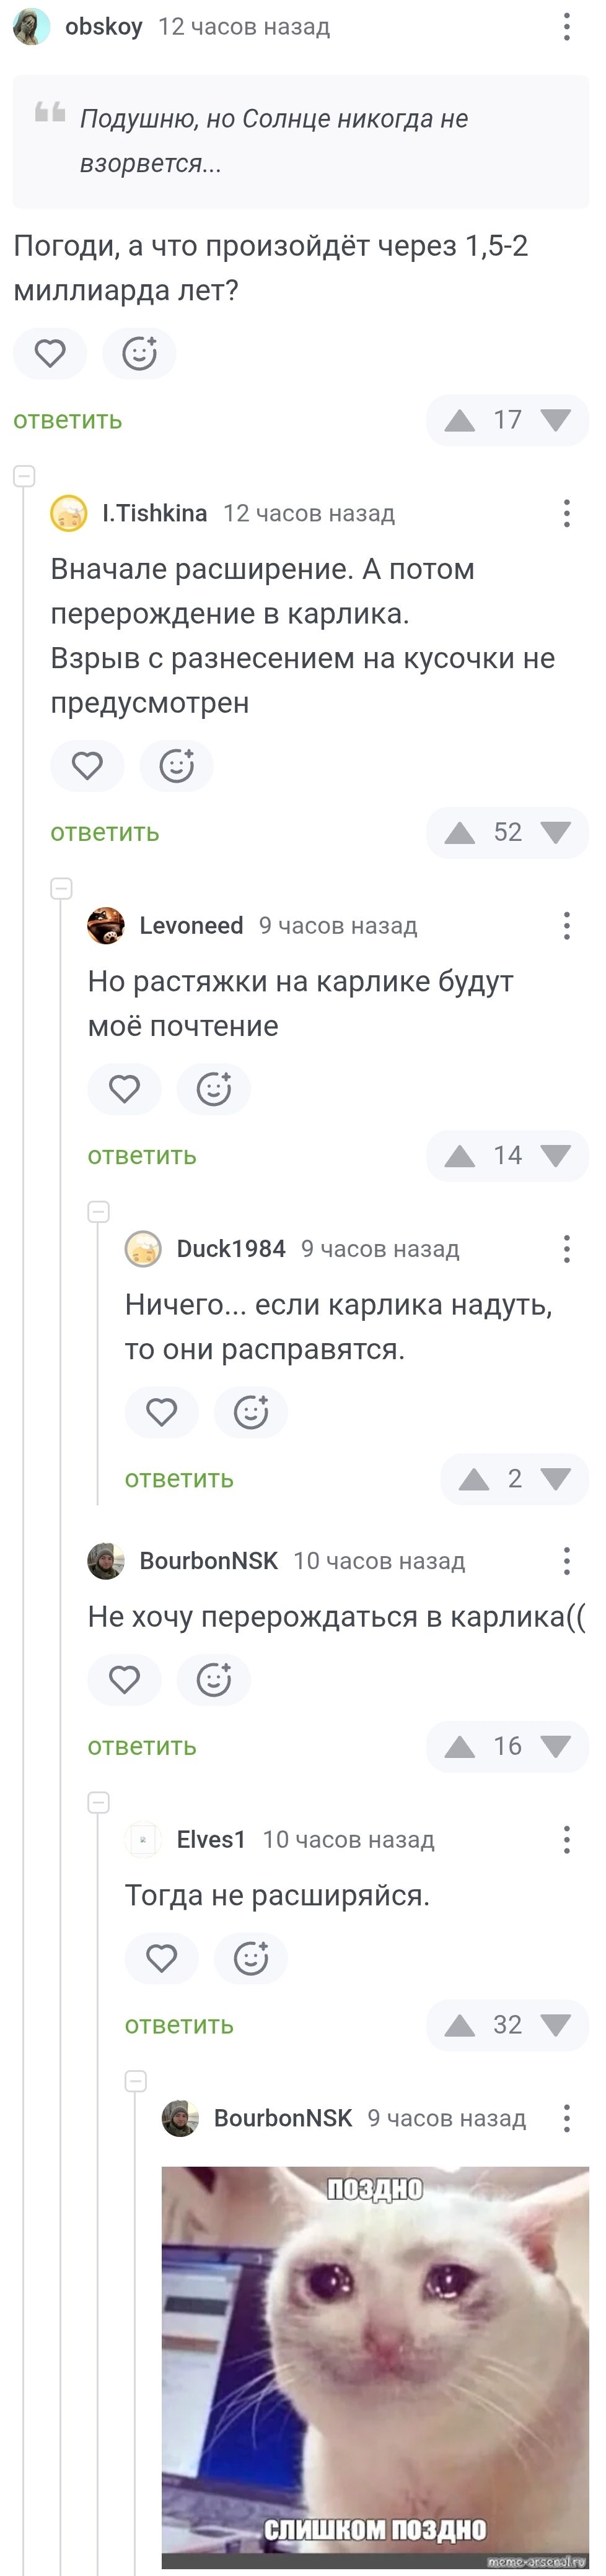Toggle heart on Elves1's comment
The width and height of the screenshot is (606, 2576).
161,1957
